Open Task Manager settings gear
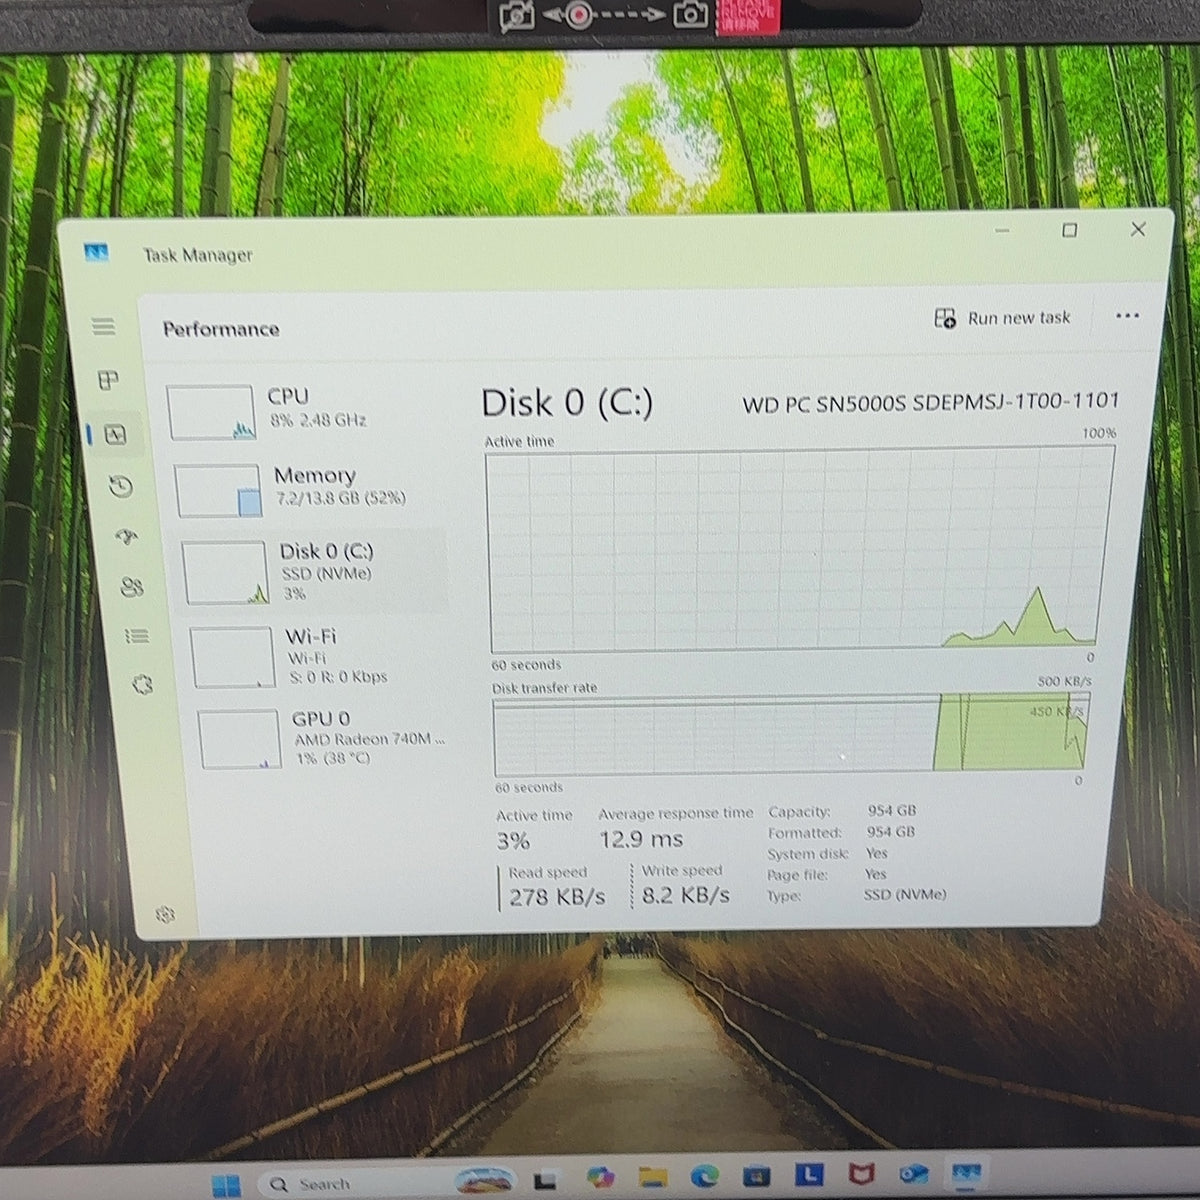Image resolution: width=1200 pixels, height=1200 pixels. coord(166,915)
